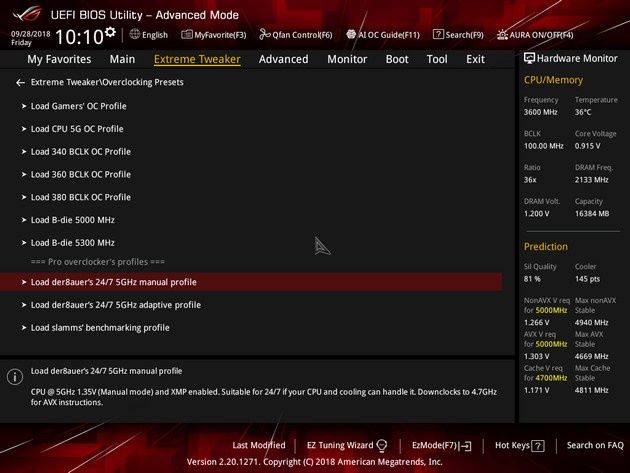Screen dimensions: 630x473
Task: Toggle AURA ON/OFF(F4) light icon
Action: point(502,35)
